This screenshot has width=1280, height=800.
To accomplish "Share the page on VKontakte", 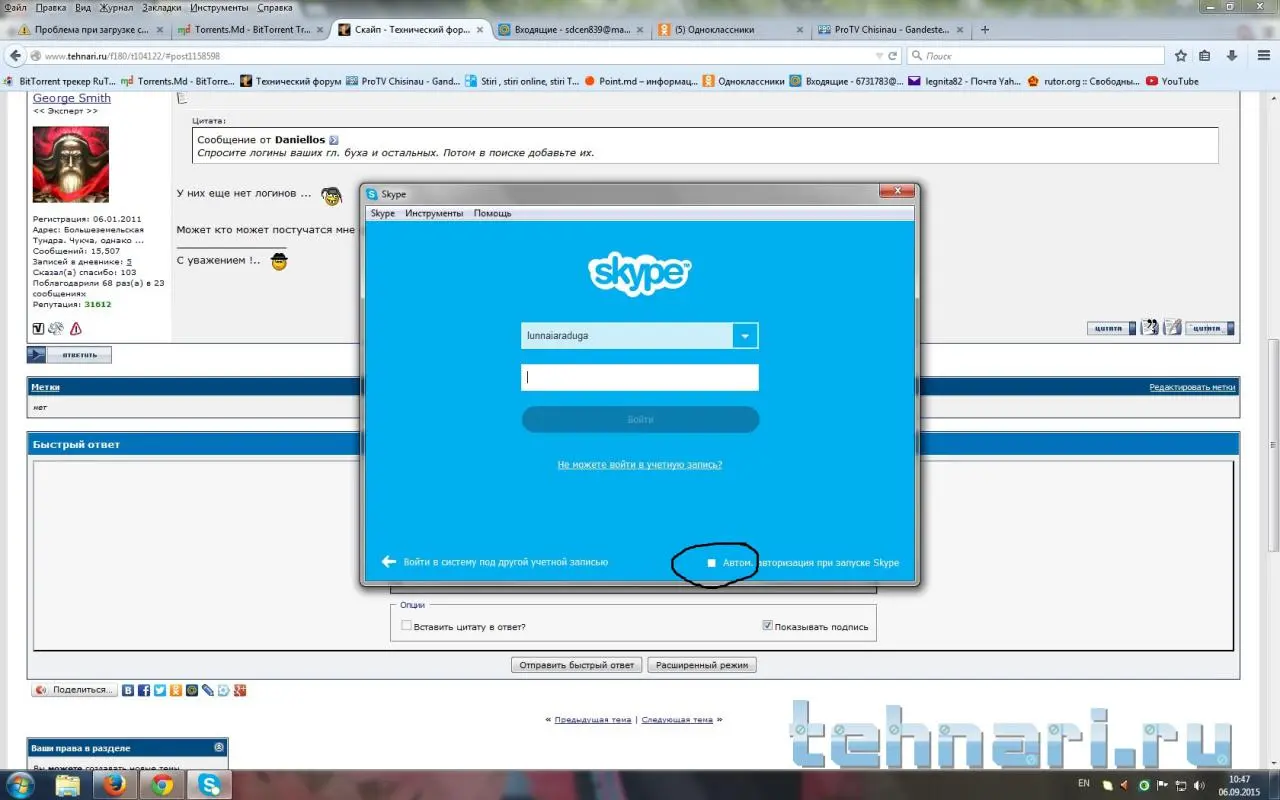I will (128, 690).
